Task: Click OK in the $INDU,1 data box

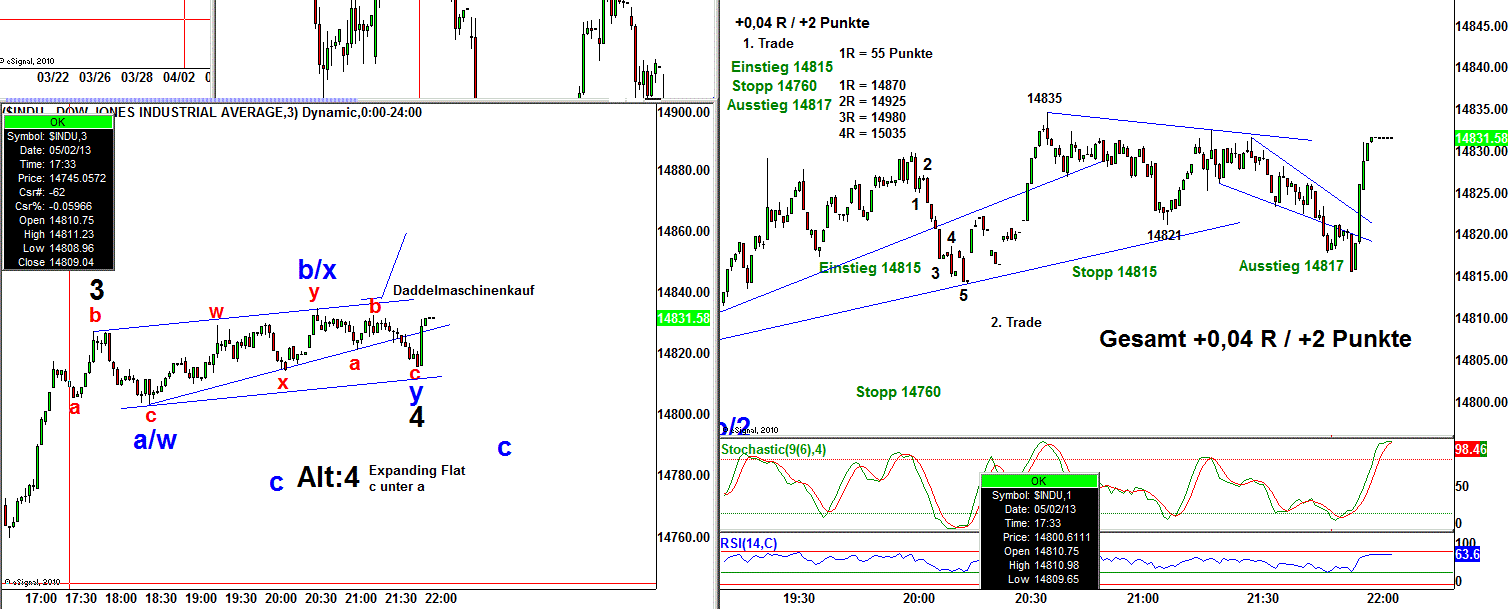Action: coord(1039,481)
